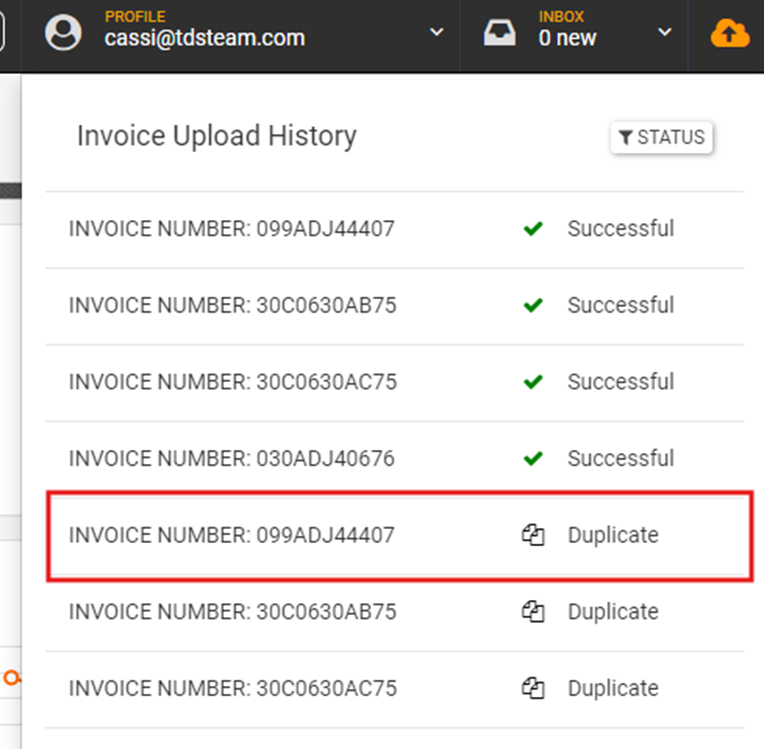The width and height of the screenshot is (764, 749).
Task: Open the STATUS filter button
Action: [661, 137]
